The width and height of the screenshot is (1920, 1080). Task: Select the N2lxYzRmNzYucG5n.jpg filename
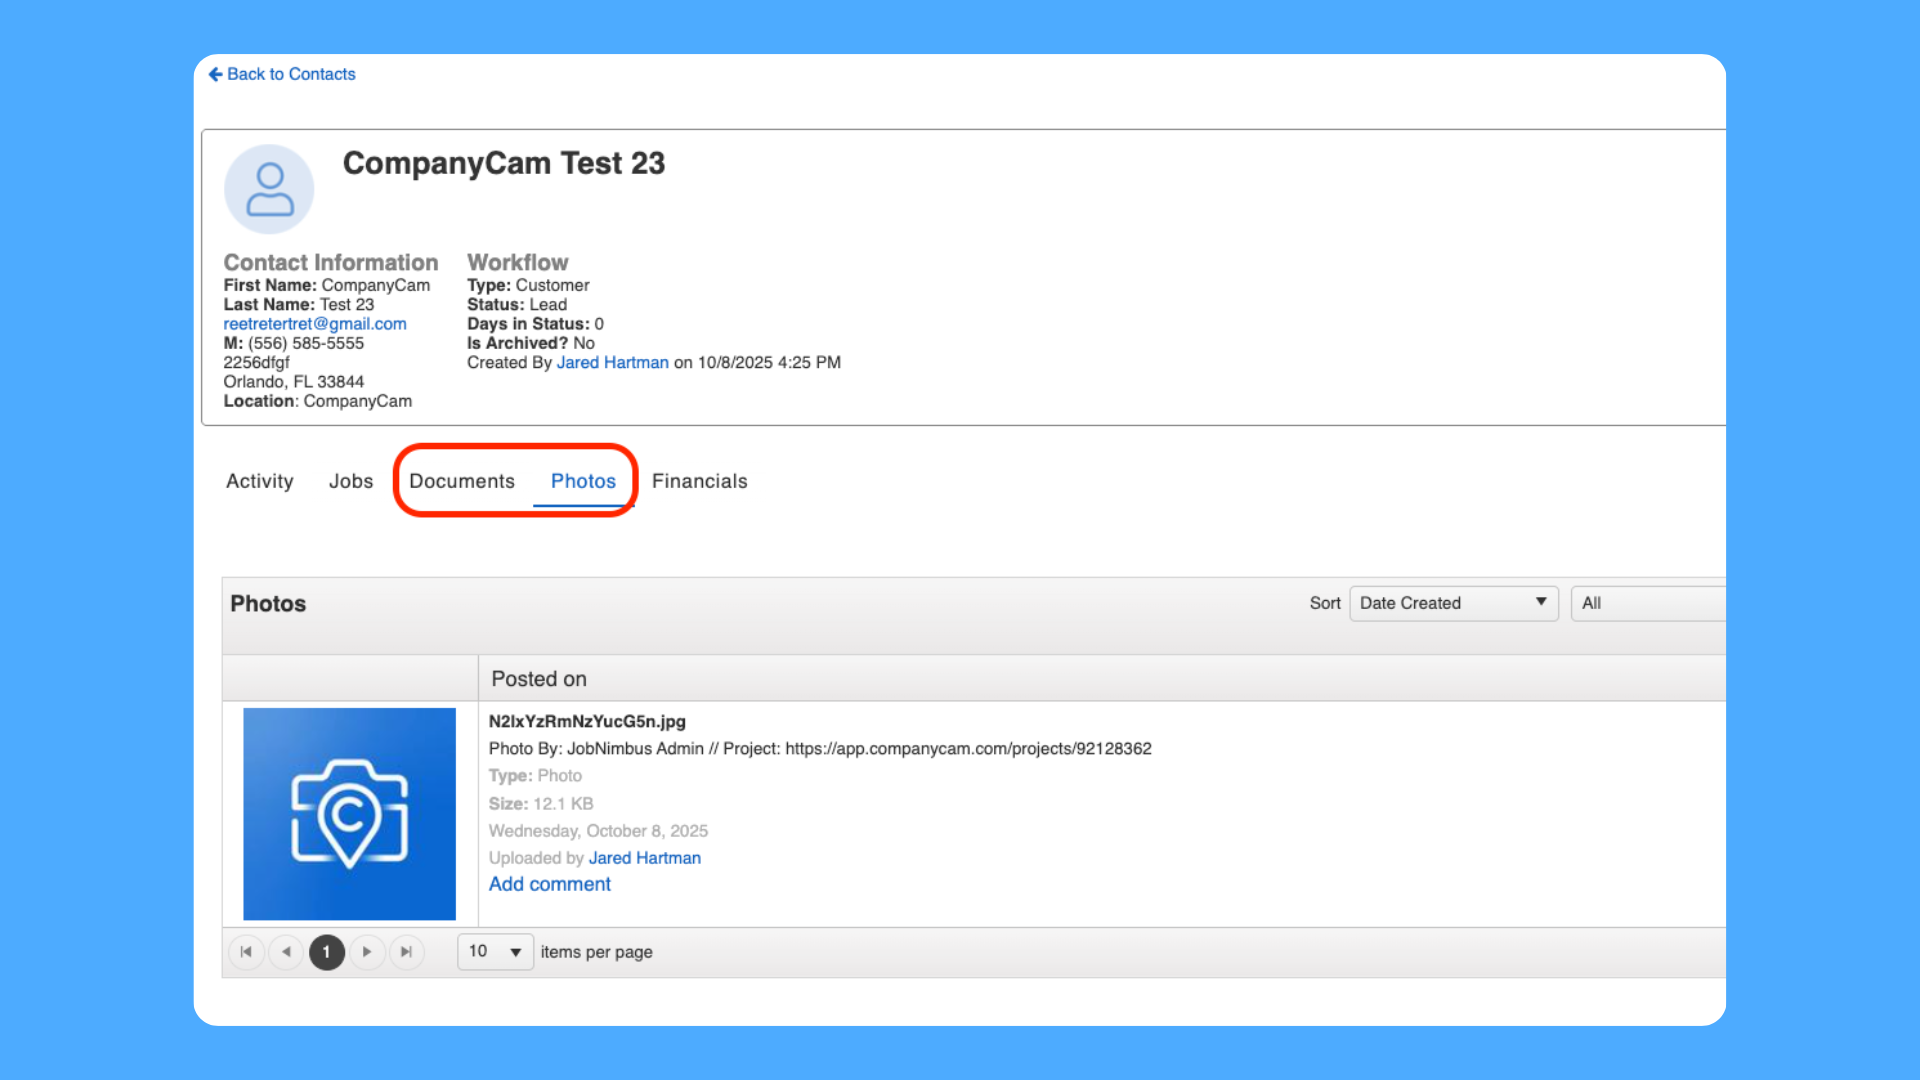tap(586, 721)
